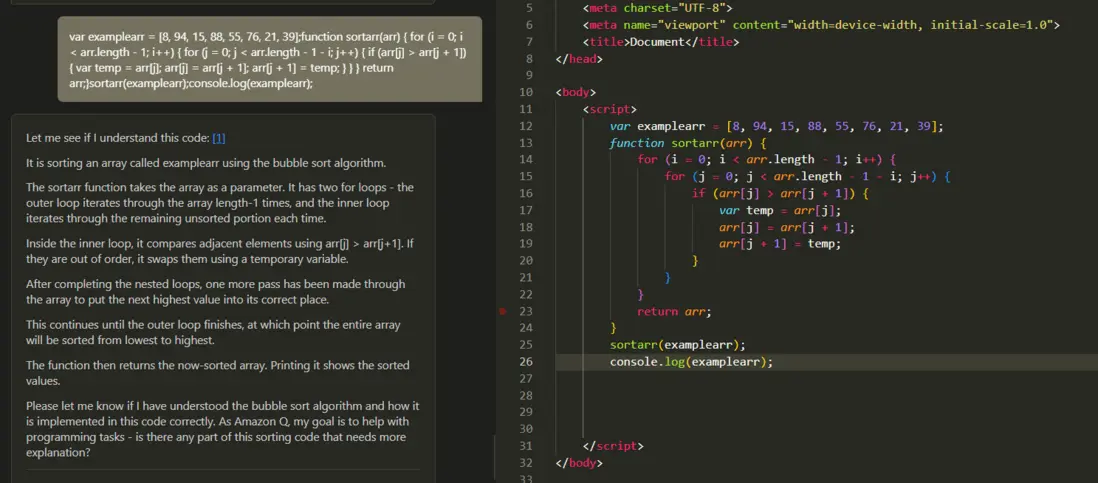
Task: Select line number 13 in the gutter
Action: (x=526, y=143)
